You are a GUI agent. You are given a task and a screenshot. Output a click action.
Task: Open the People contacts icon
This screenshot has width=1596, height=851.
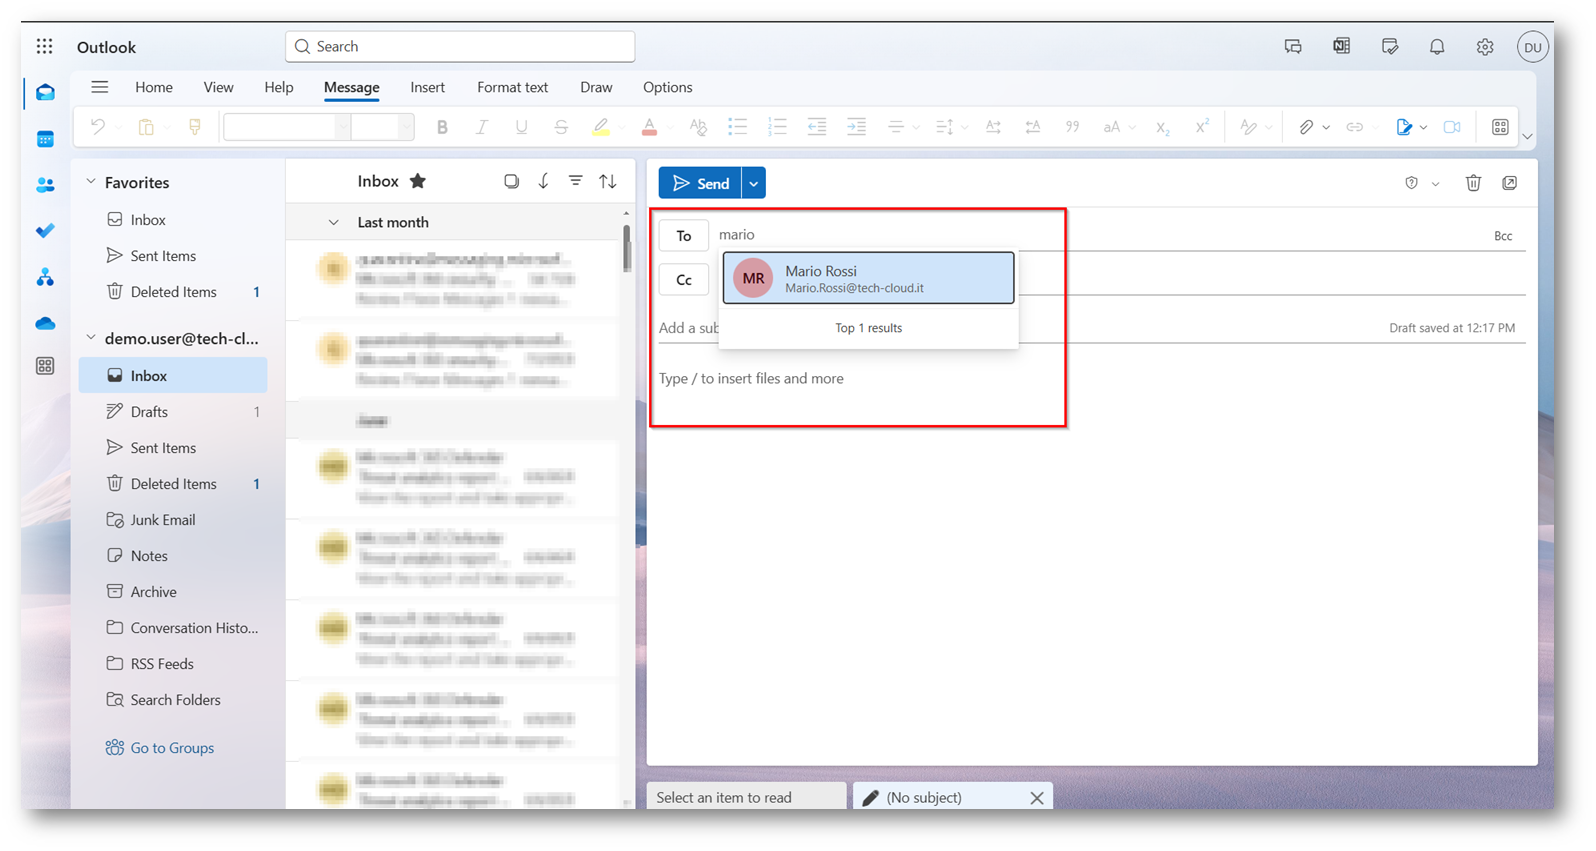pos(45,185)
